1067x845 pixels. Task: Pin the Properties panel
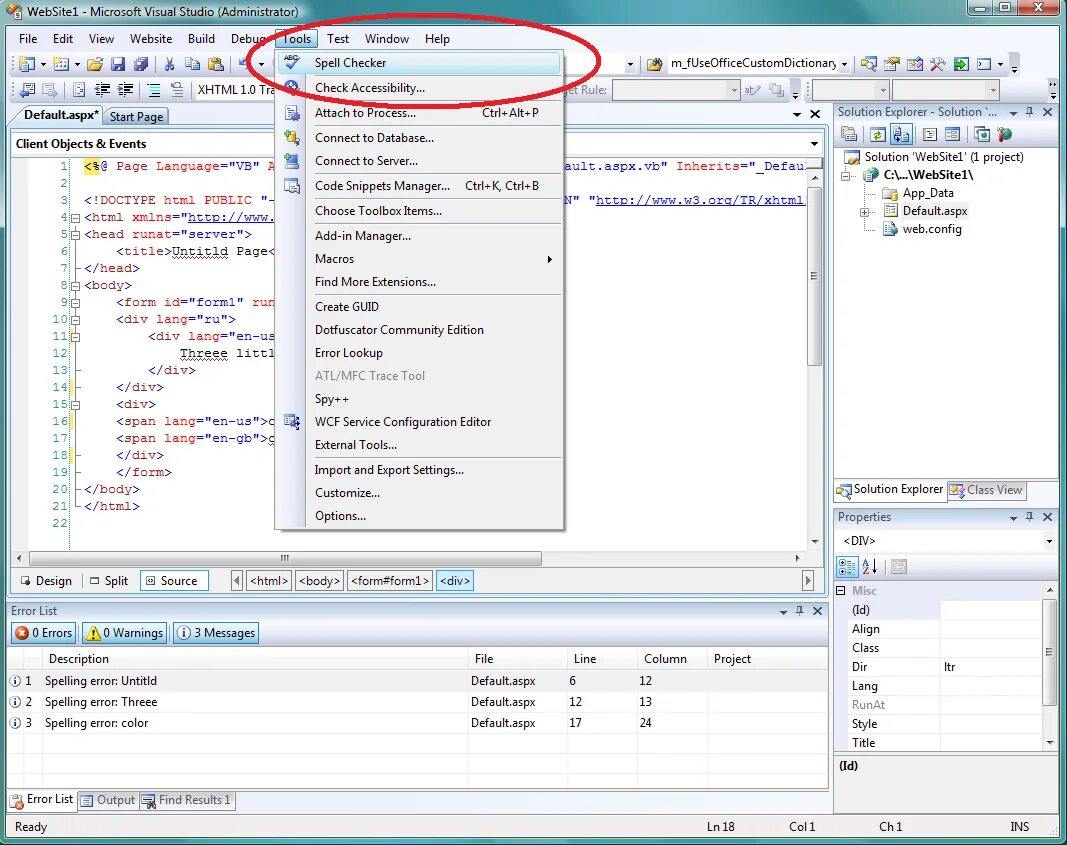1030,517
